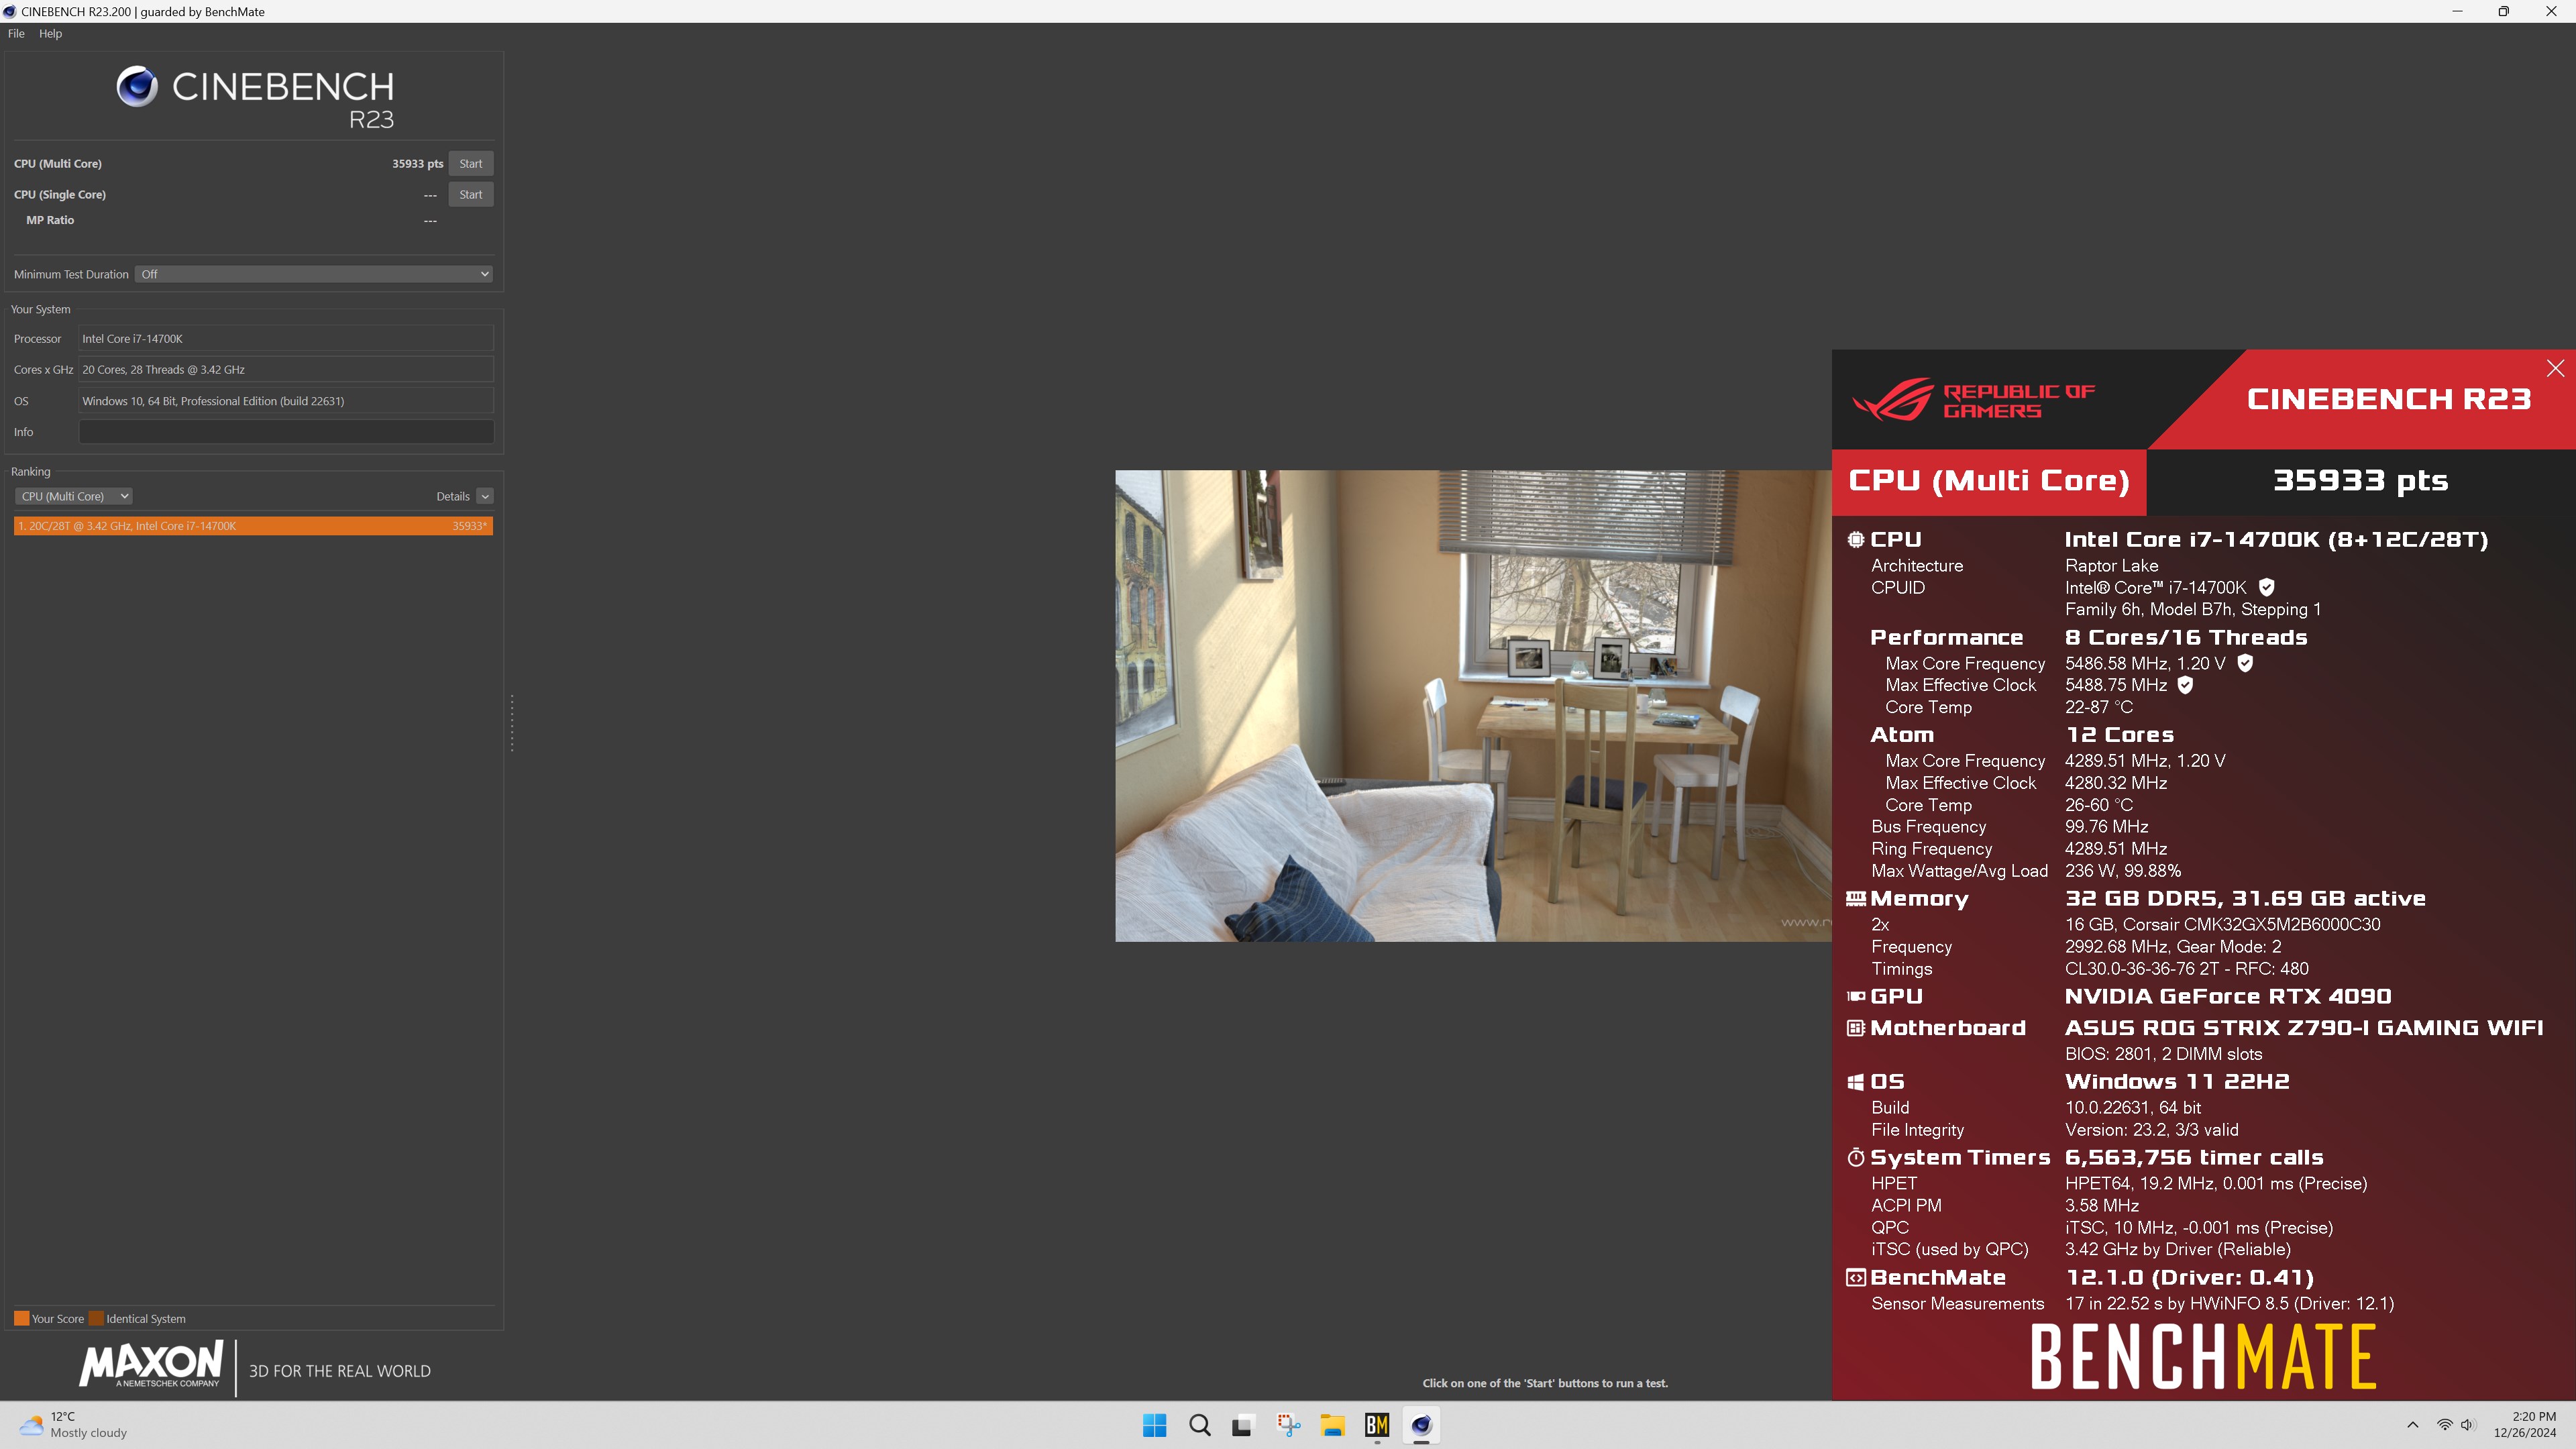Click NVIDIA GeForce RTX 4090 text
Screen dimensions: 2576x1449
point(2228,997)
